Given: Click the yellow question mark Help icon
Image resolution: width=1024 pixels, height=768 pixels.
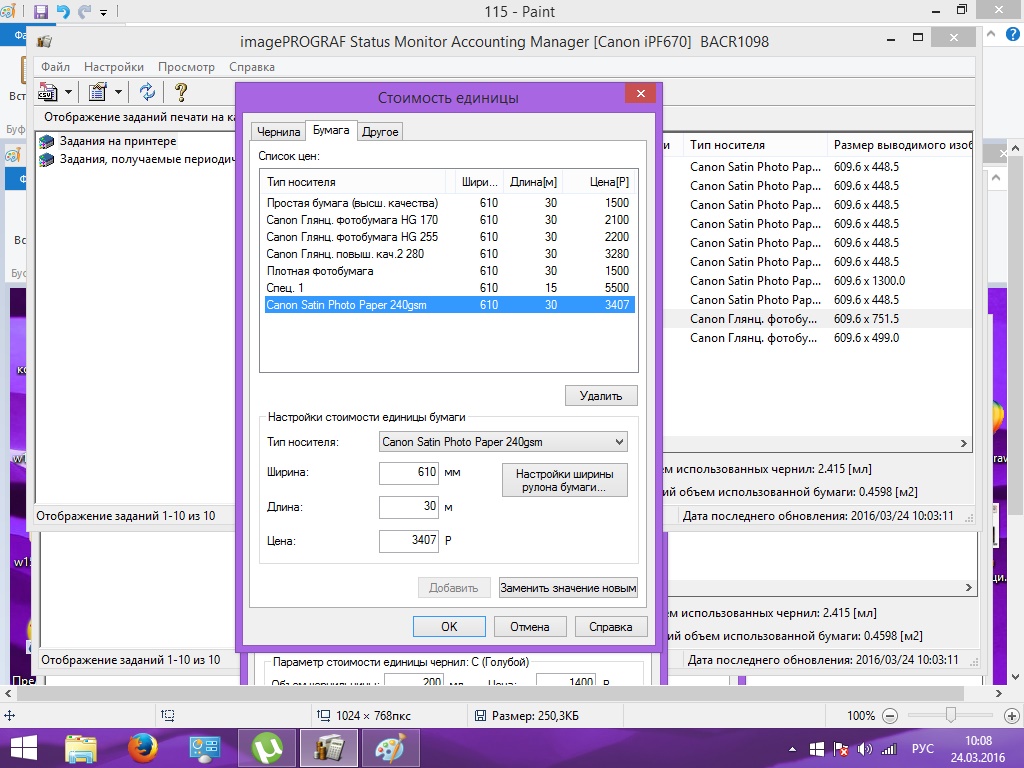Looking at the screenshot, I should [x=181, y=92].
